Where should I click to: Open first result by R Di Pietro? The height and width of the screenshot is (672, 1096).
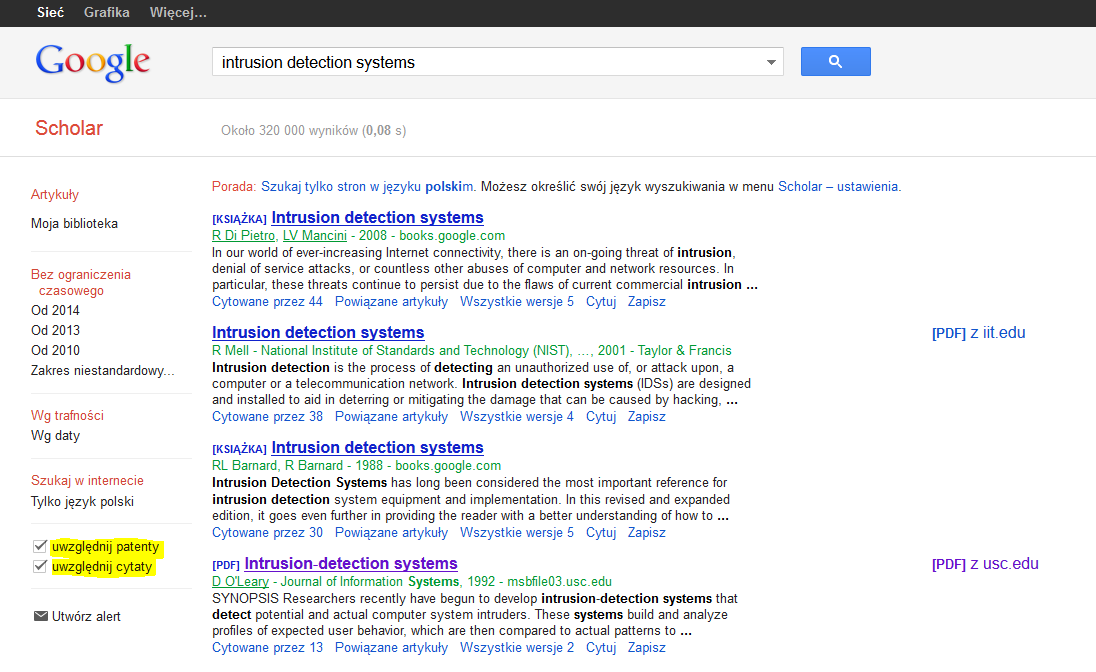click(377, 217)
